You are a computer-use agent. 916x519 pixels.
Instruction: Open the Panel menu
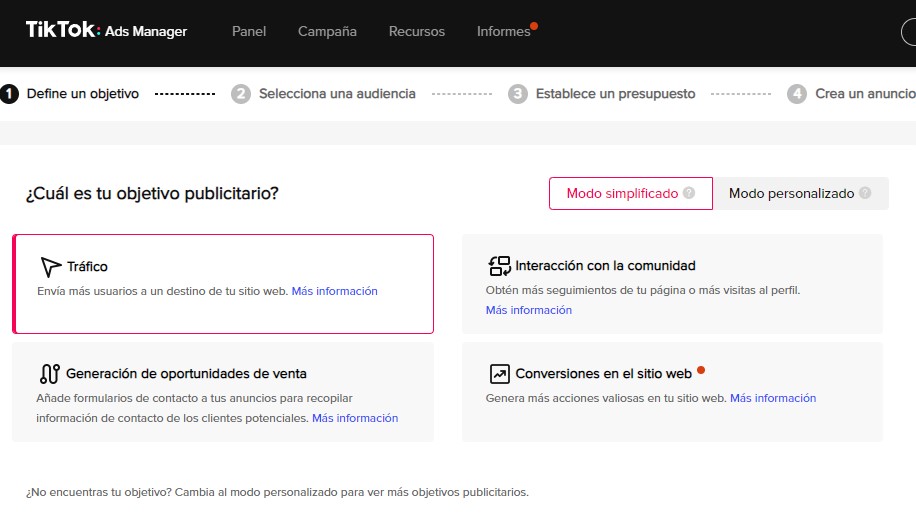click(249, 31)
